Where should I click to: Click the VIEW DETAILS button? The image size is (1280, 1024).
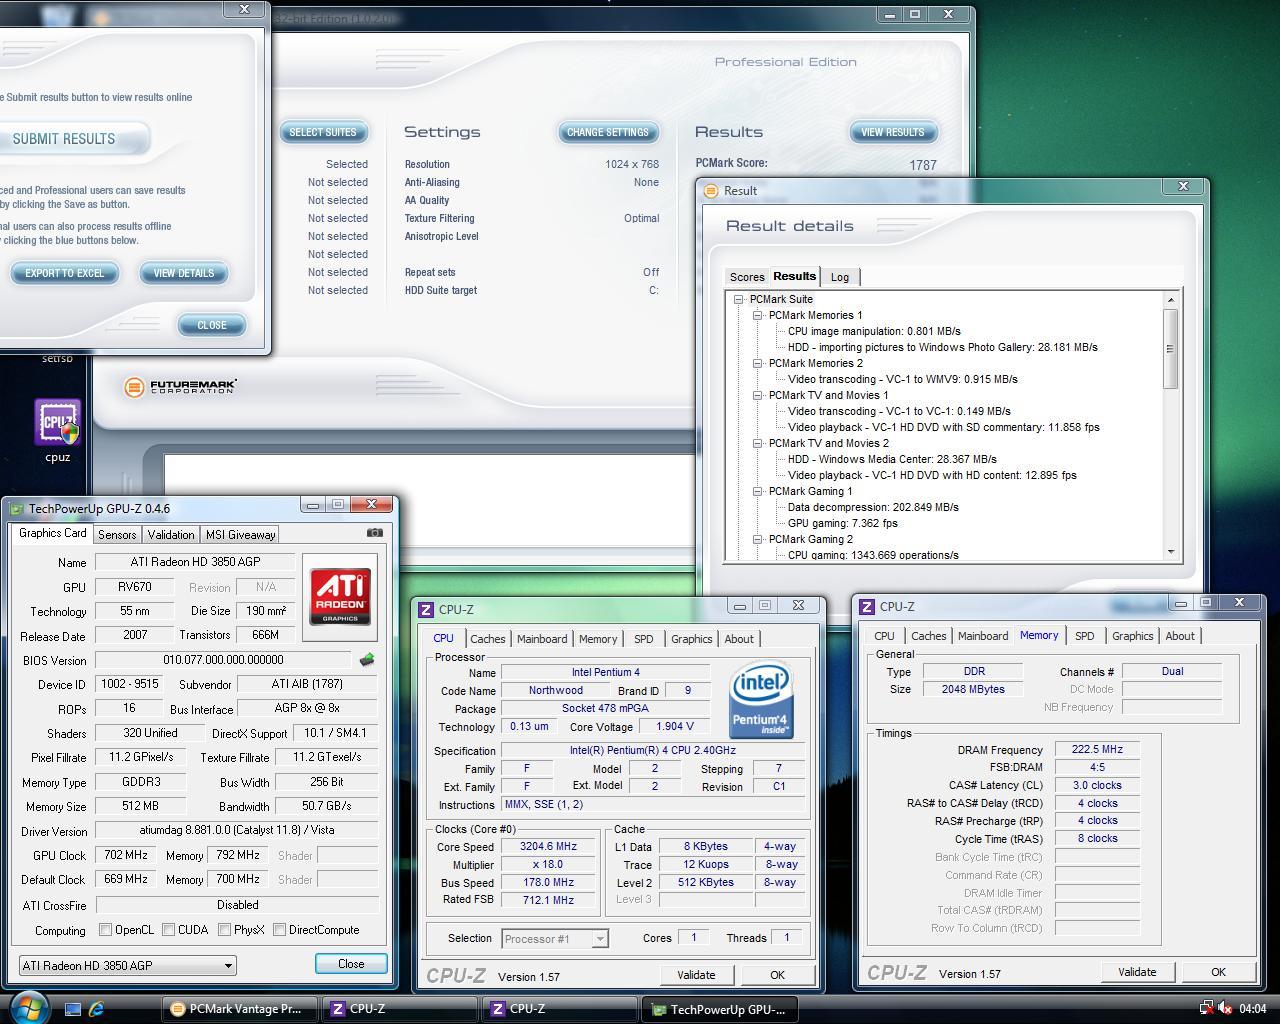tap(184, 273)
